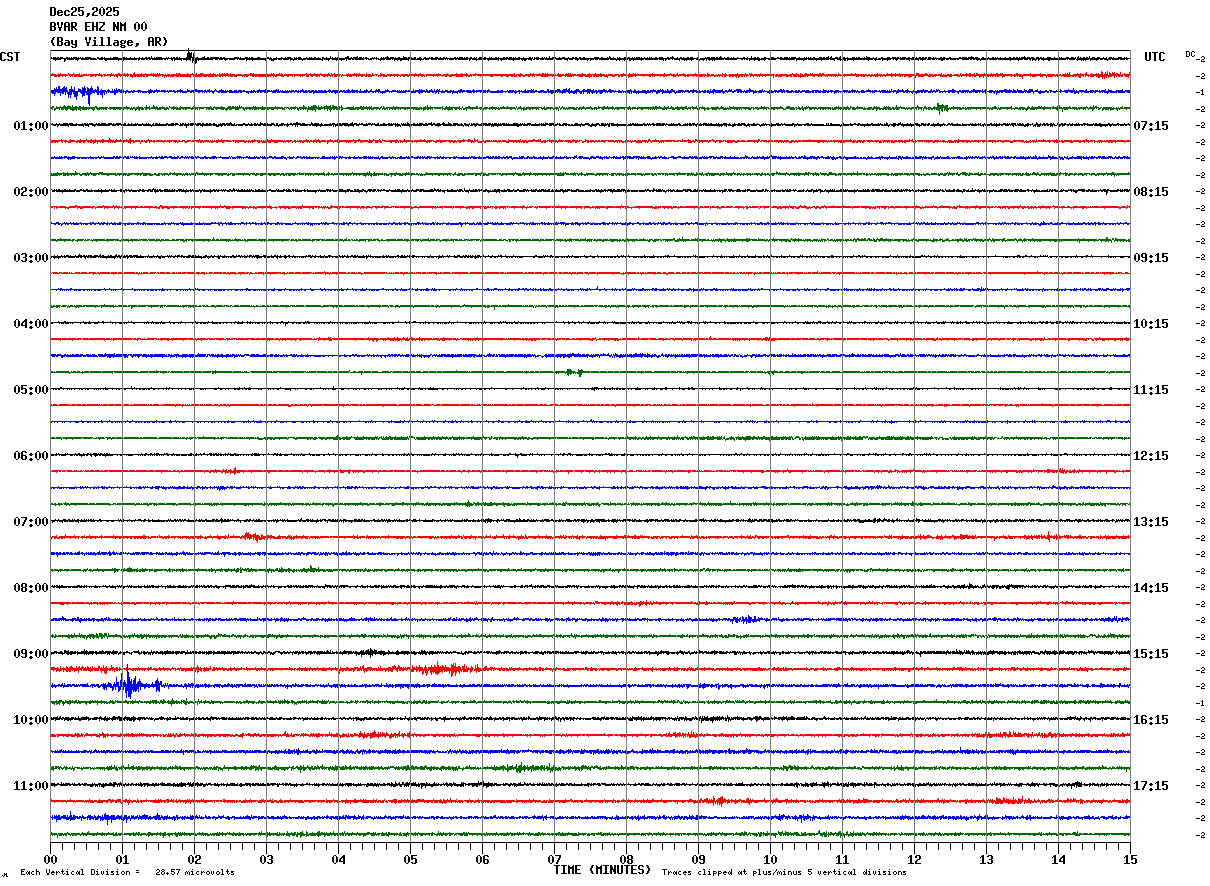Screen dimensions: 1210x886
Task: Click the 13:15 UTC time label
Action: click(1151, 522)
